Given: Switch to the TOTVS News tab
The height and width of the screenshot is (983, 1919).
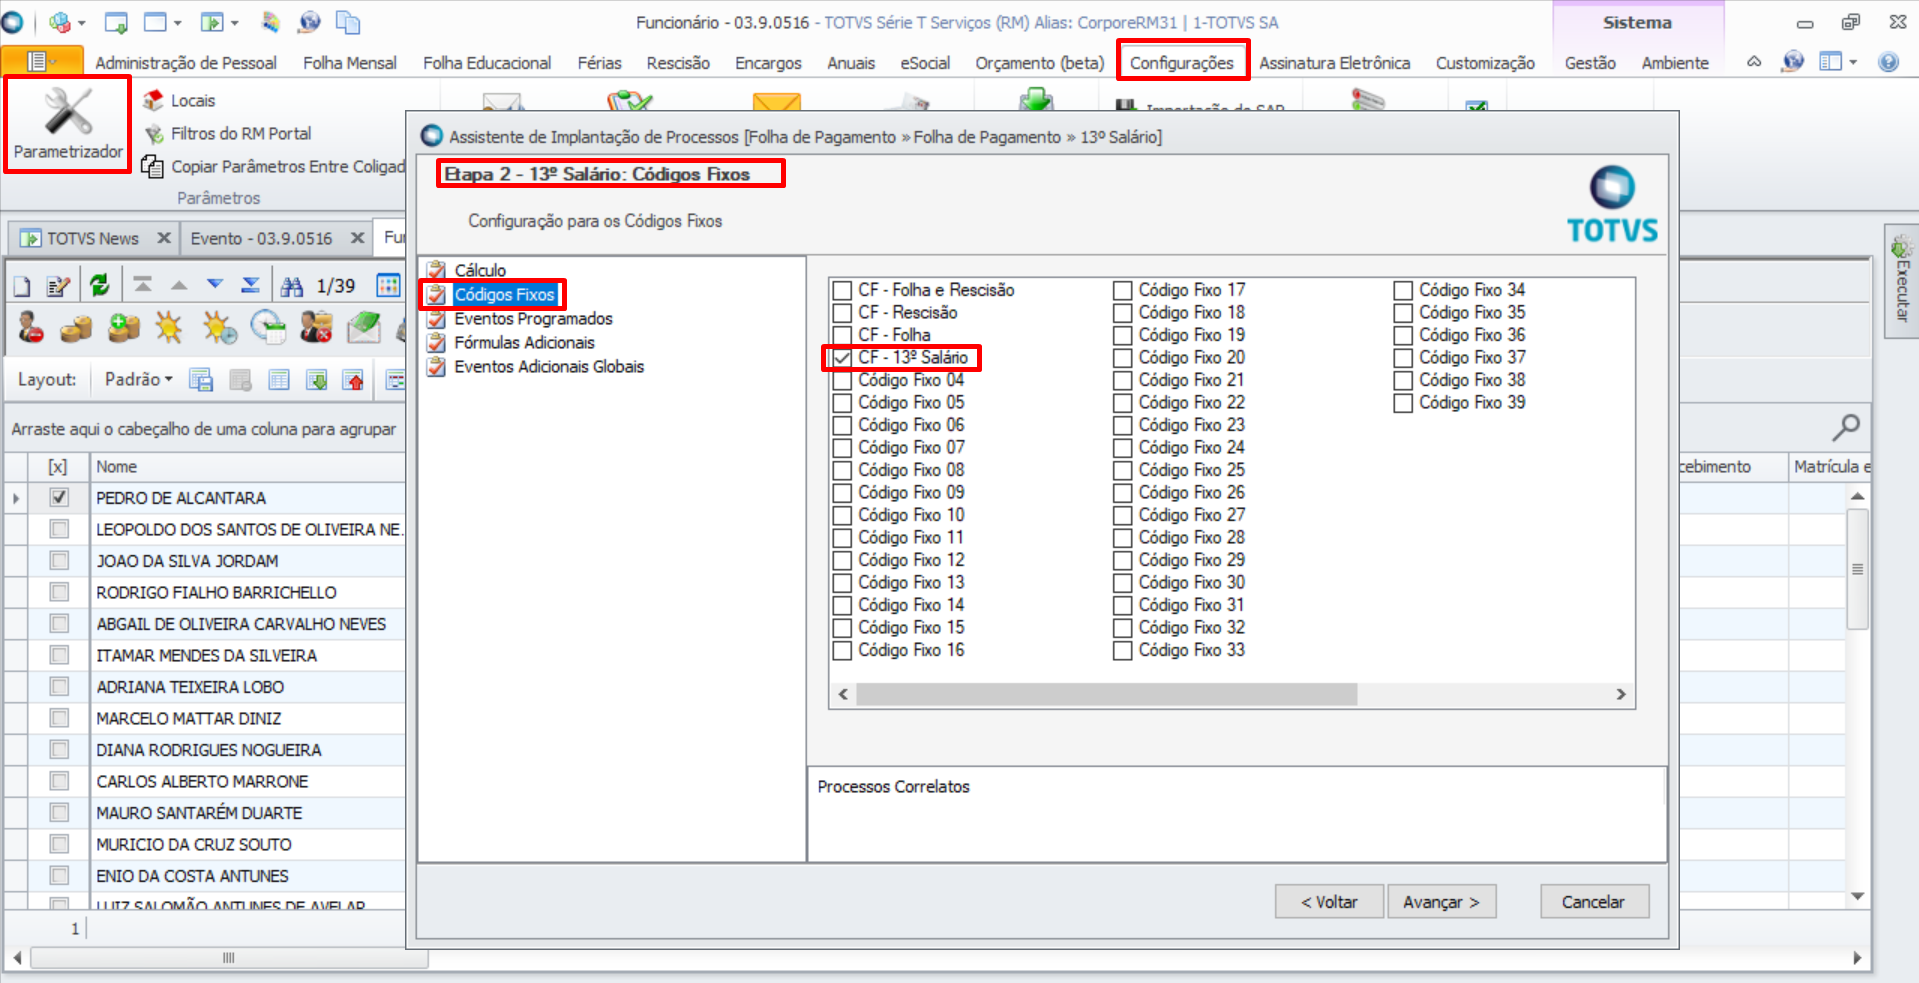Looking at the screenshot, I should pos(93,238).
